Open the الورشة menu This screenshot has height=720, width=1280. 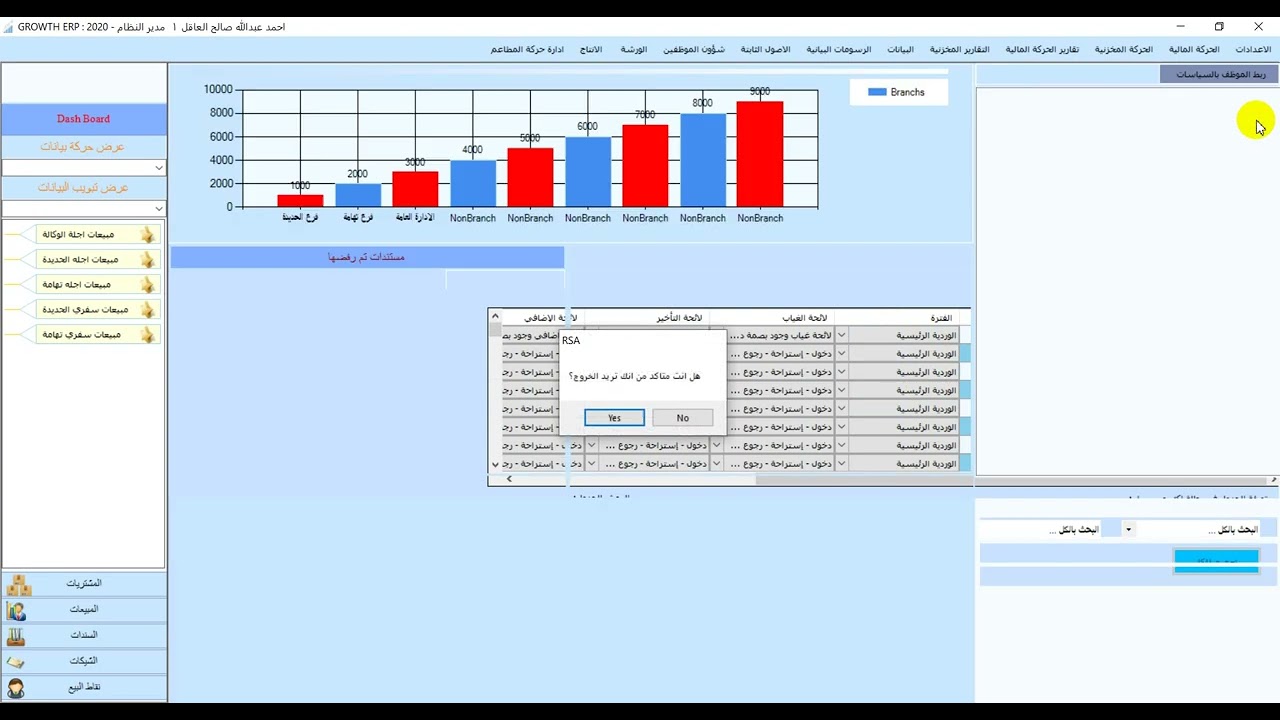coord(633,49)
